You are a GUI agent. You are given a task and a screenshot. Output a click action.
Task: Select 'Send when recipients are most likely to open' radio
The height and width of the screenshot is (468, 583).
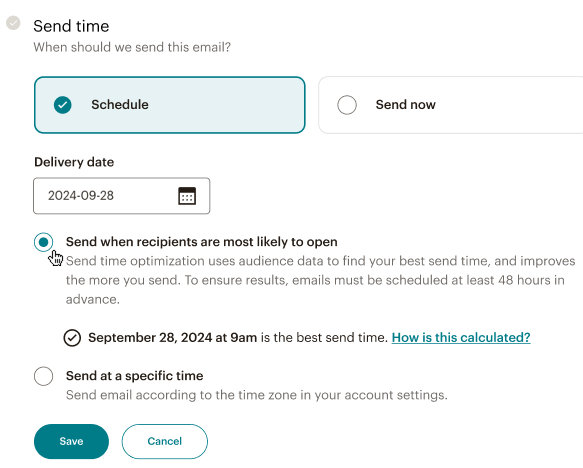[44, 242]
